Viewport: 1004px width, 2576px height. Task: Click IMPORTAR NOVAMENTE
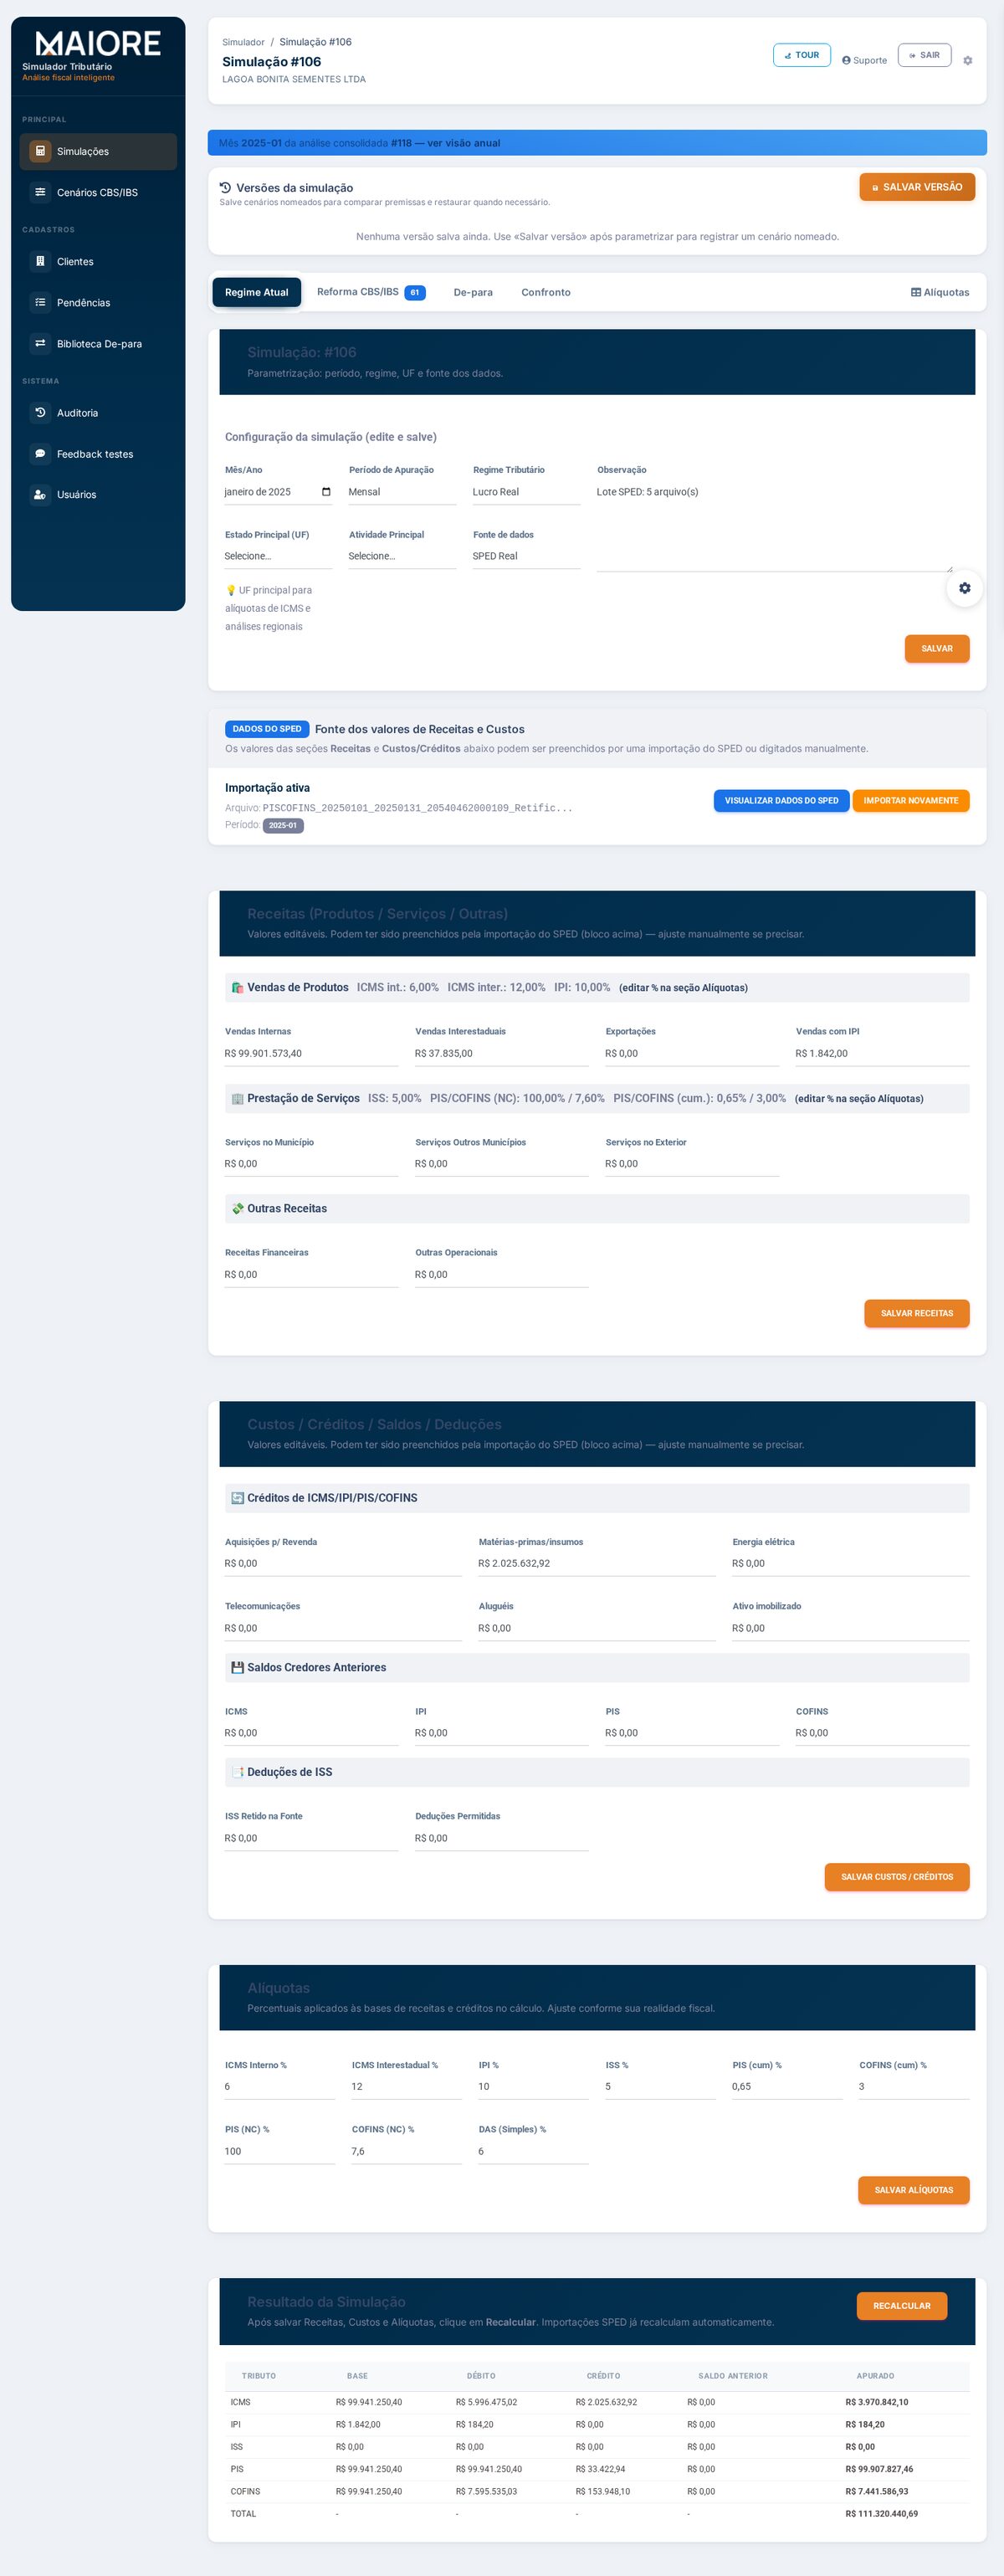tap(911, 801)
